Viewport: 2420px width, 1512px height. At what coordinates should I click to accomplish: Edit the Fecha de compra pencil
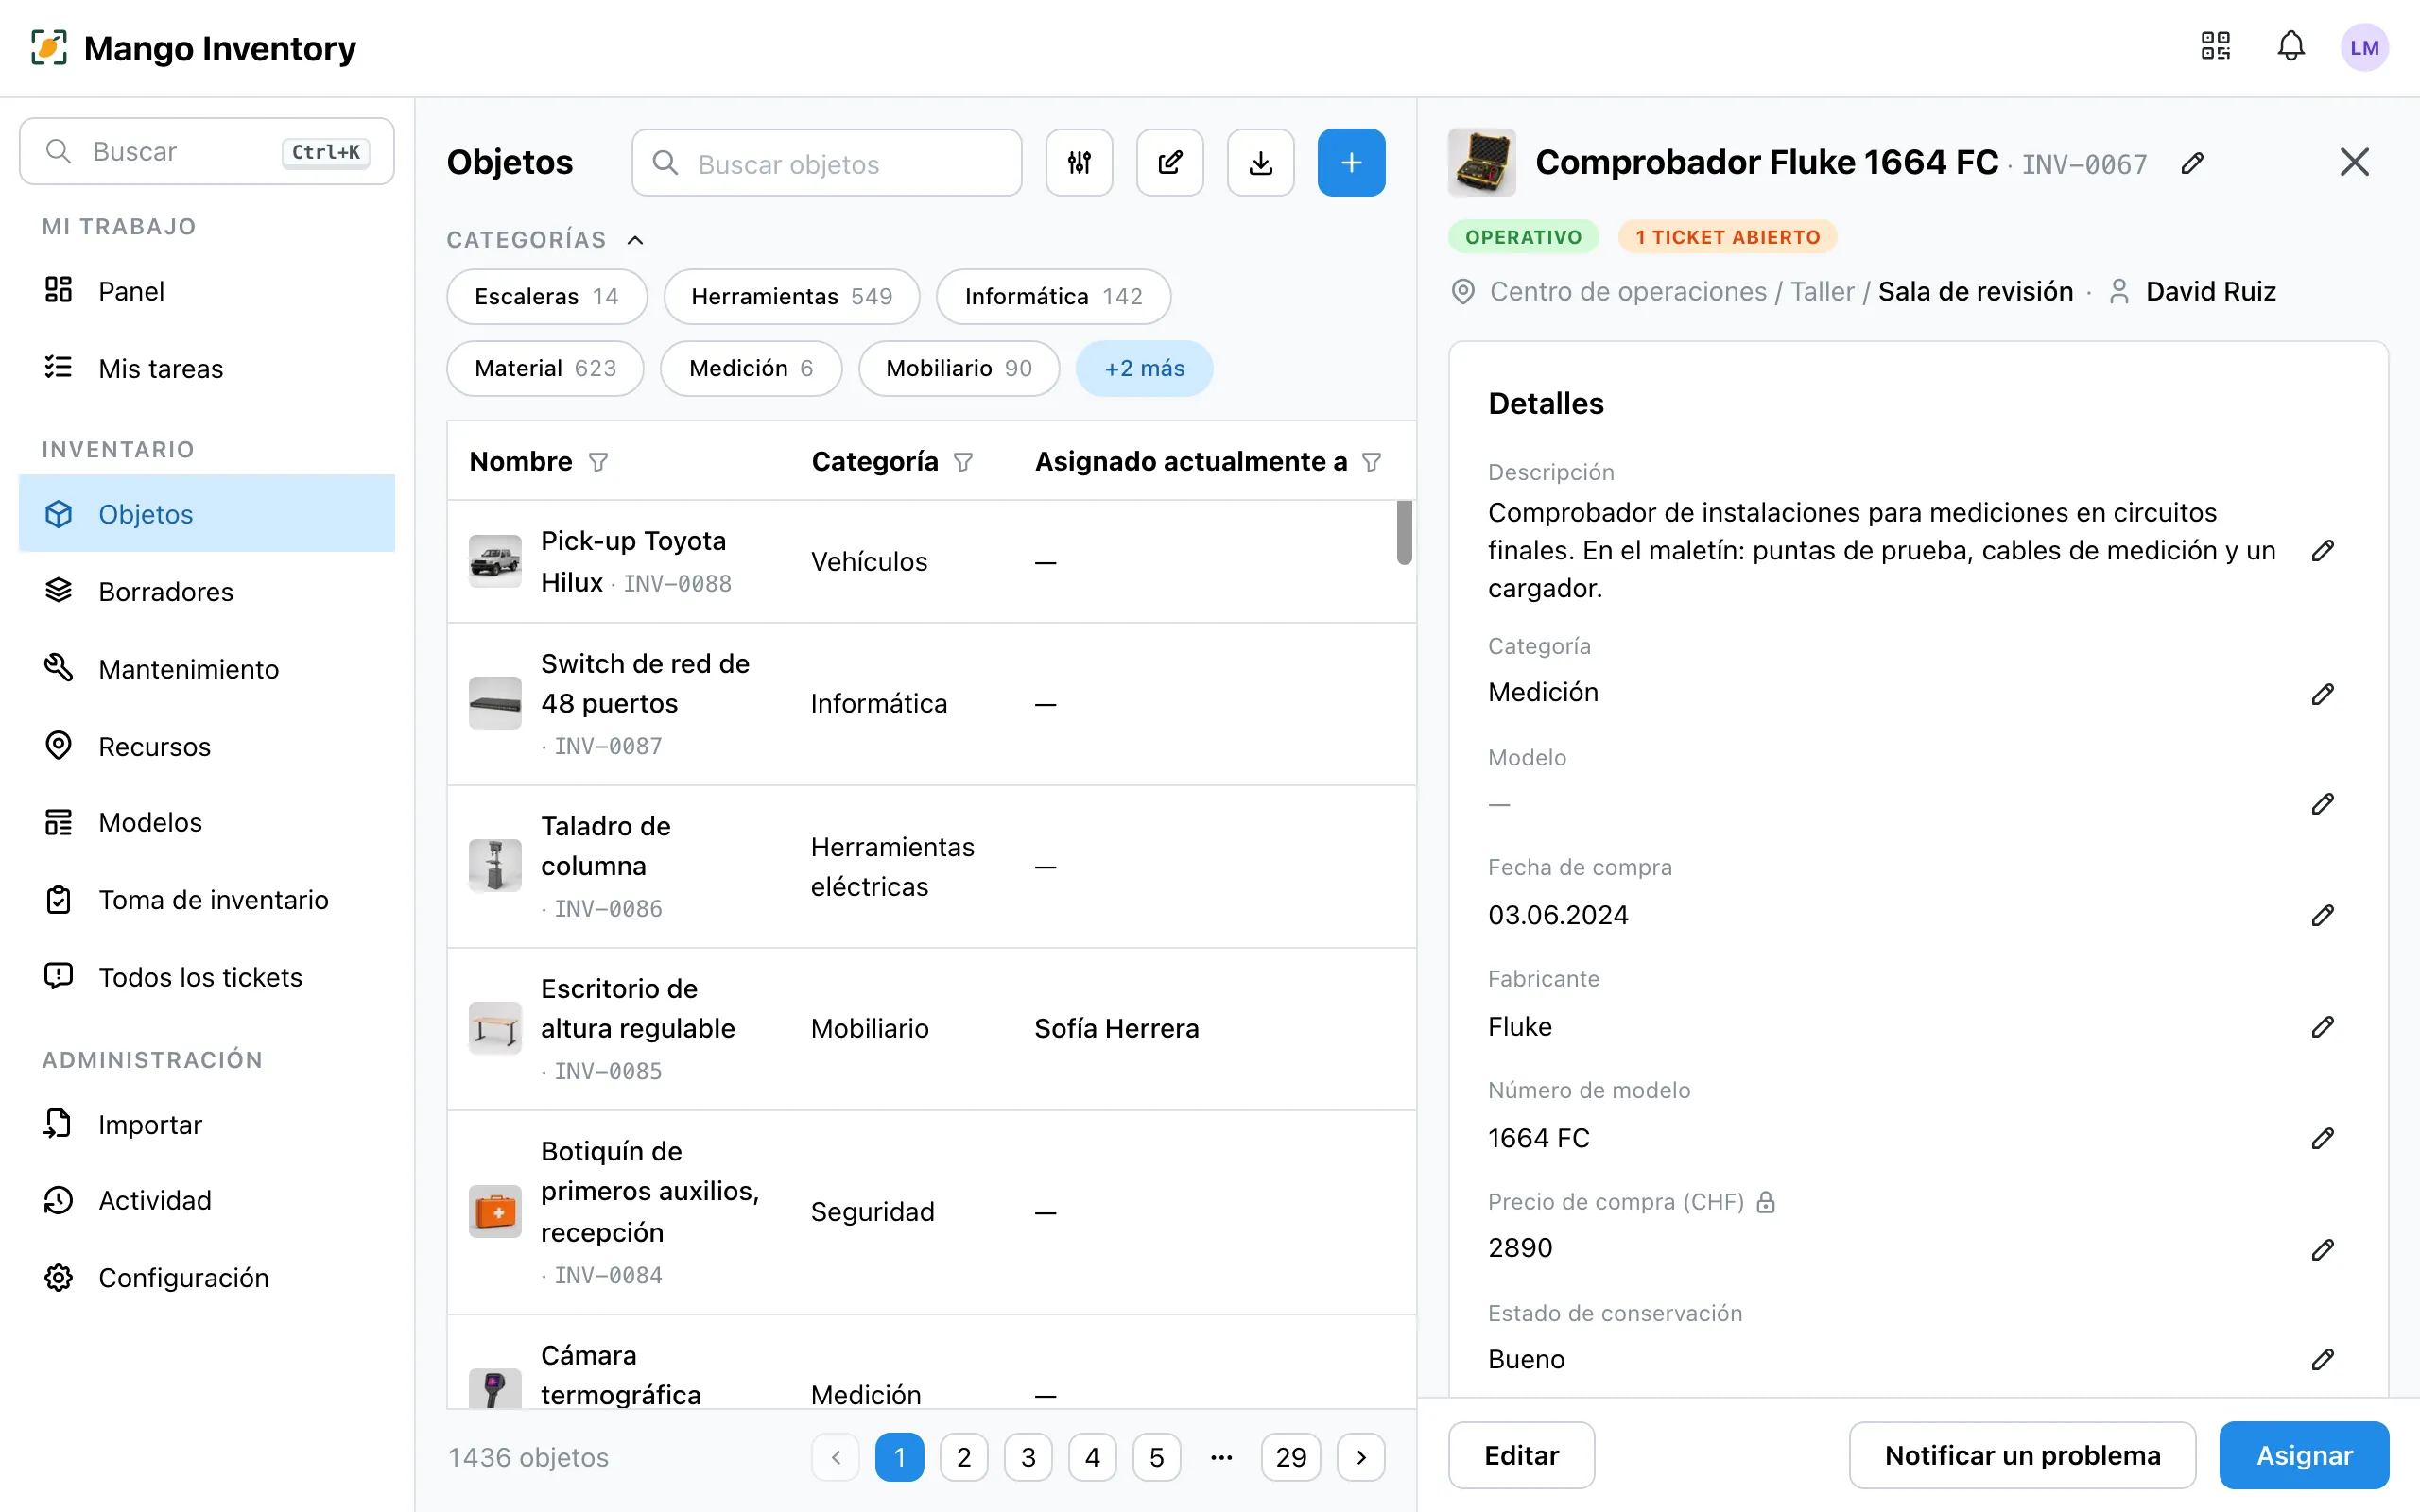coord(2322,915)
